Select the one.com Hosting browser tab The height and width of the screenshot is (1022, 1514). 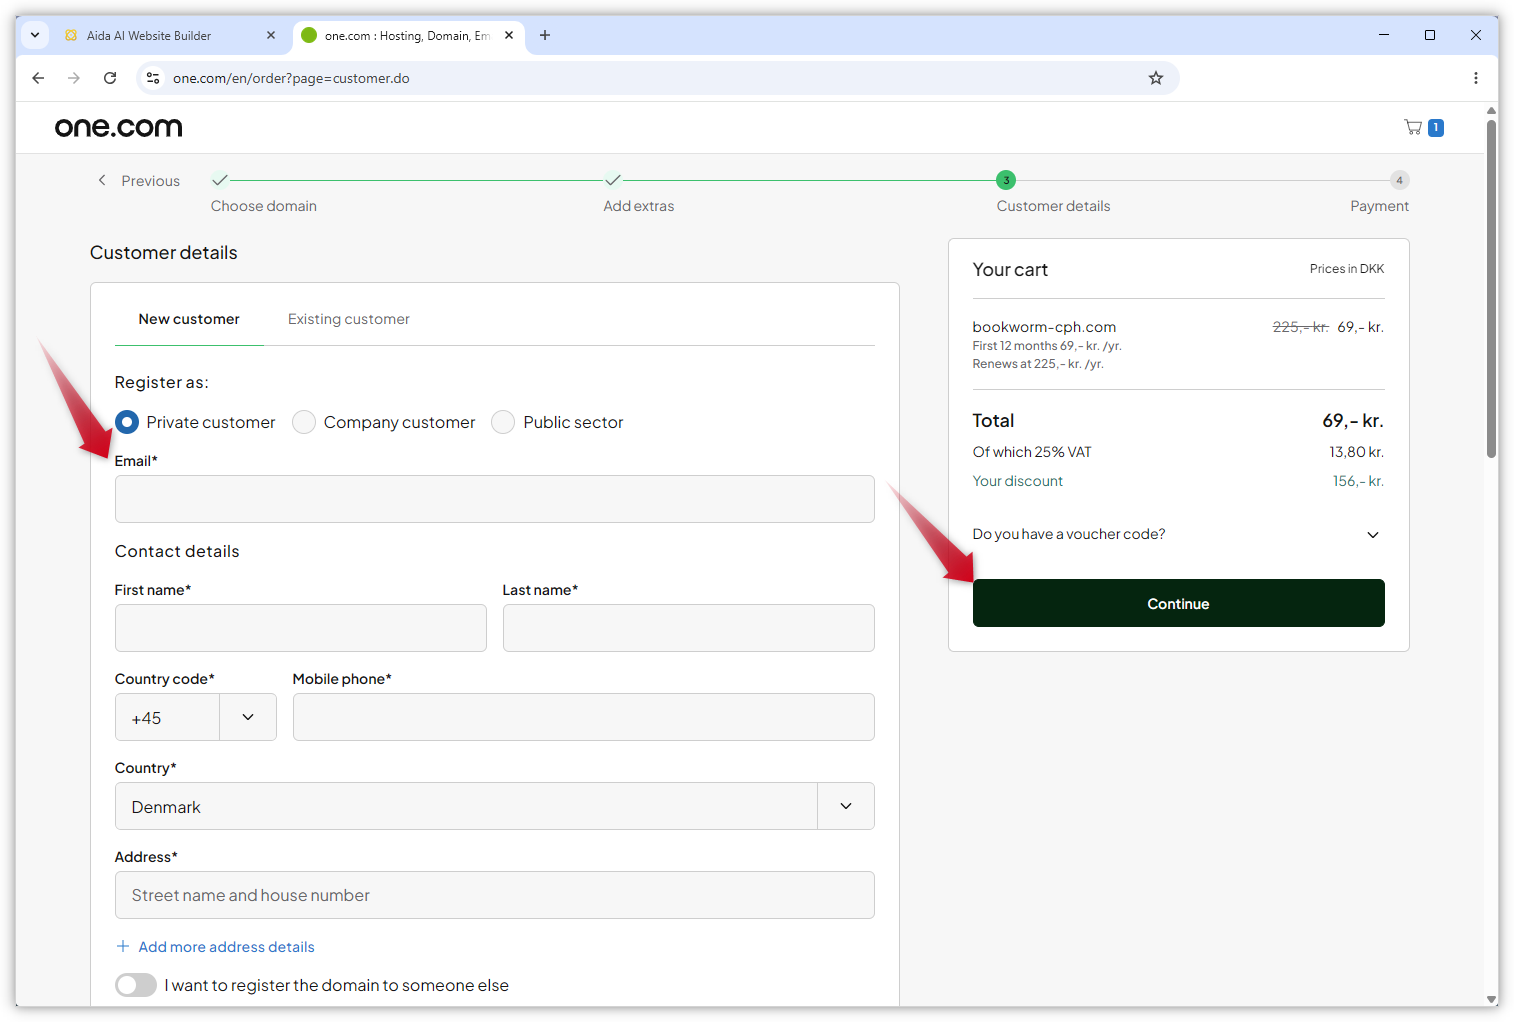point(408,35)
